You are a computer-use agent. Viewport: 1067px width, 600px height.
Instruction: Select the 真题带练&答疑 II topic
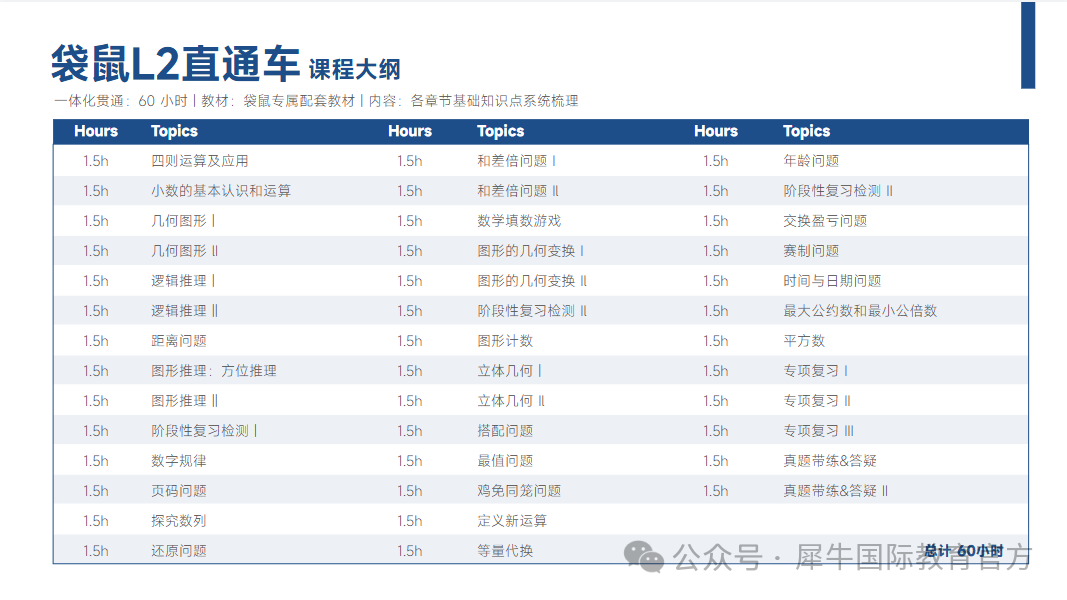click(x=836, y=490)
